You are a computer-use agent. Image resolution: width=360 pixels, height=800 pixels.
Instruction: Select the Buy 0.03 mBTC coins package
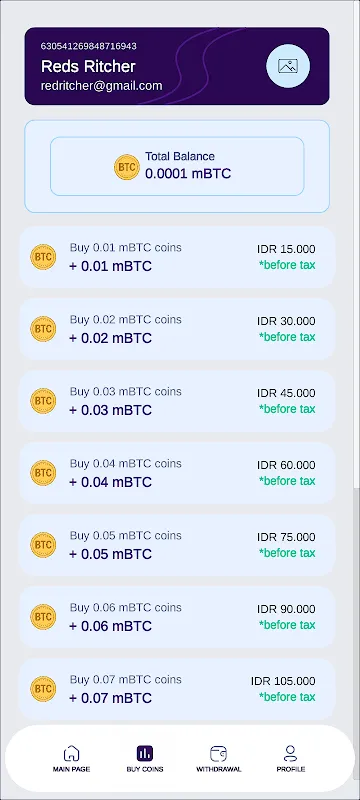(x=177, y=401)
